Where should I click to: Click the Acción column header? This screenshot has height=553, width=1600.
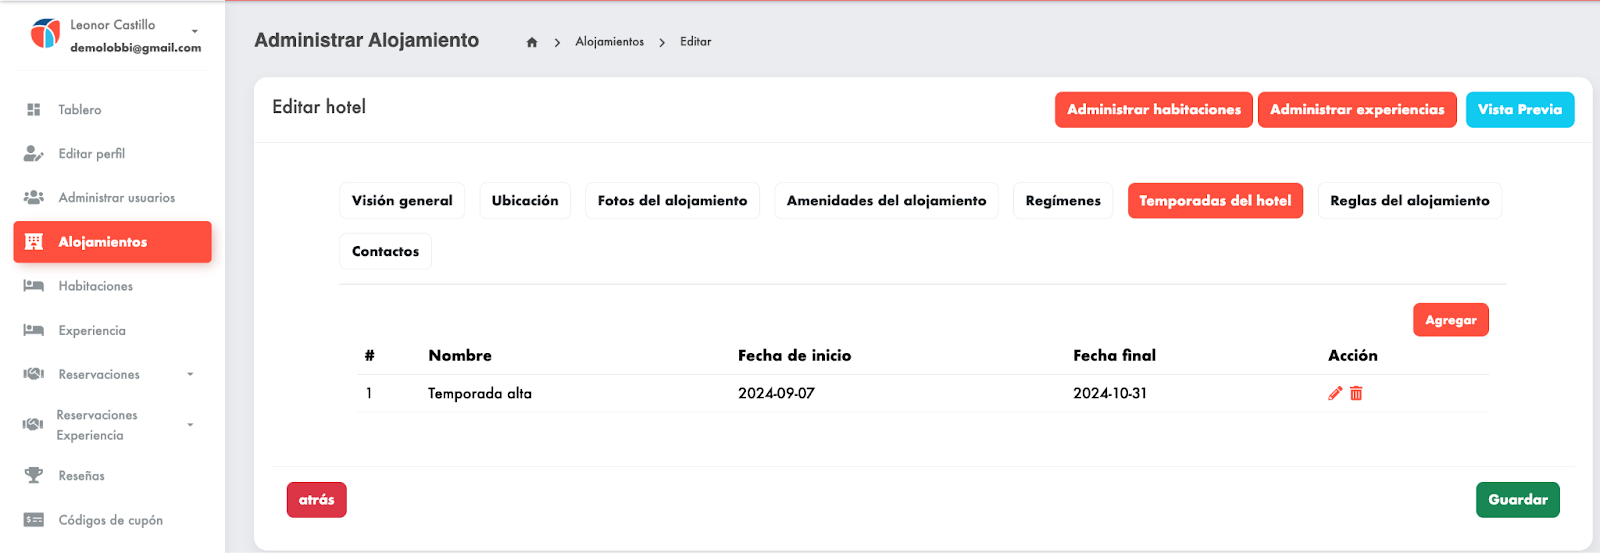[x=1352, y=355]
